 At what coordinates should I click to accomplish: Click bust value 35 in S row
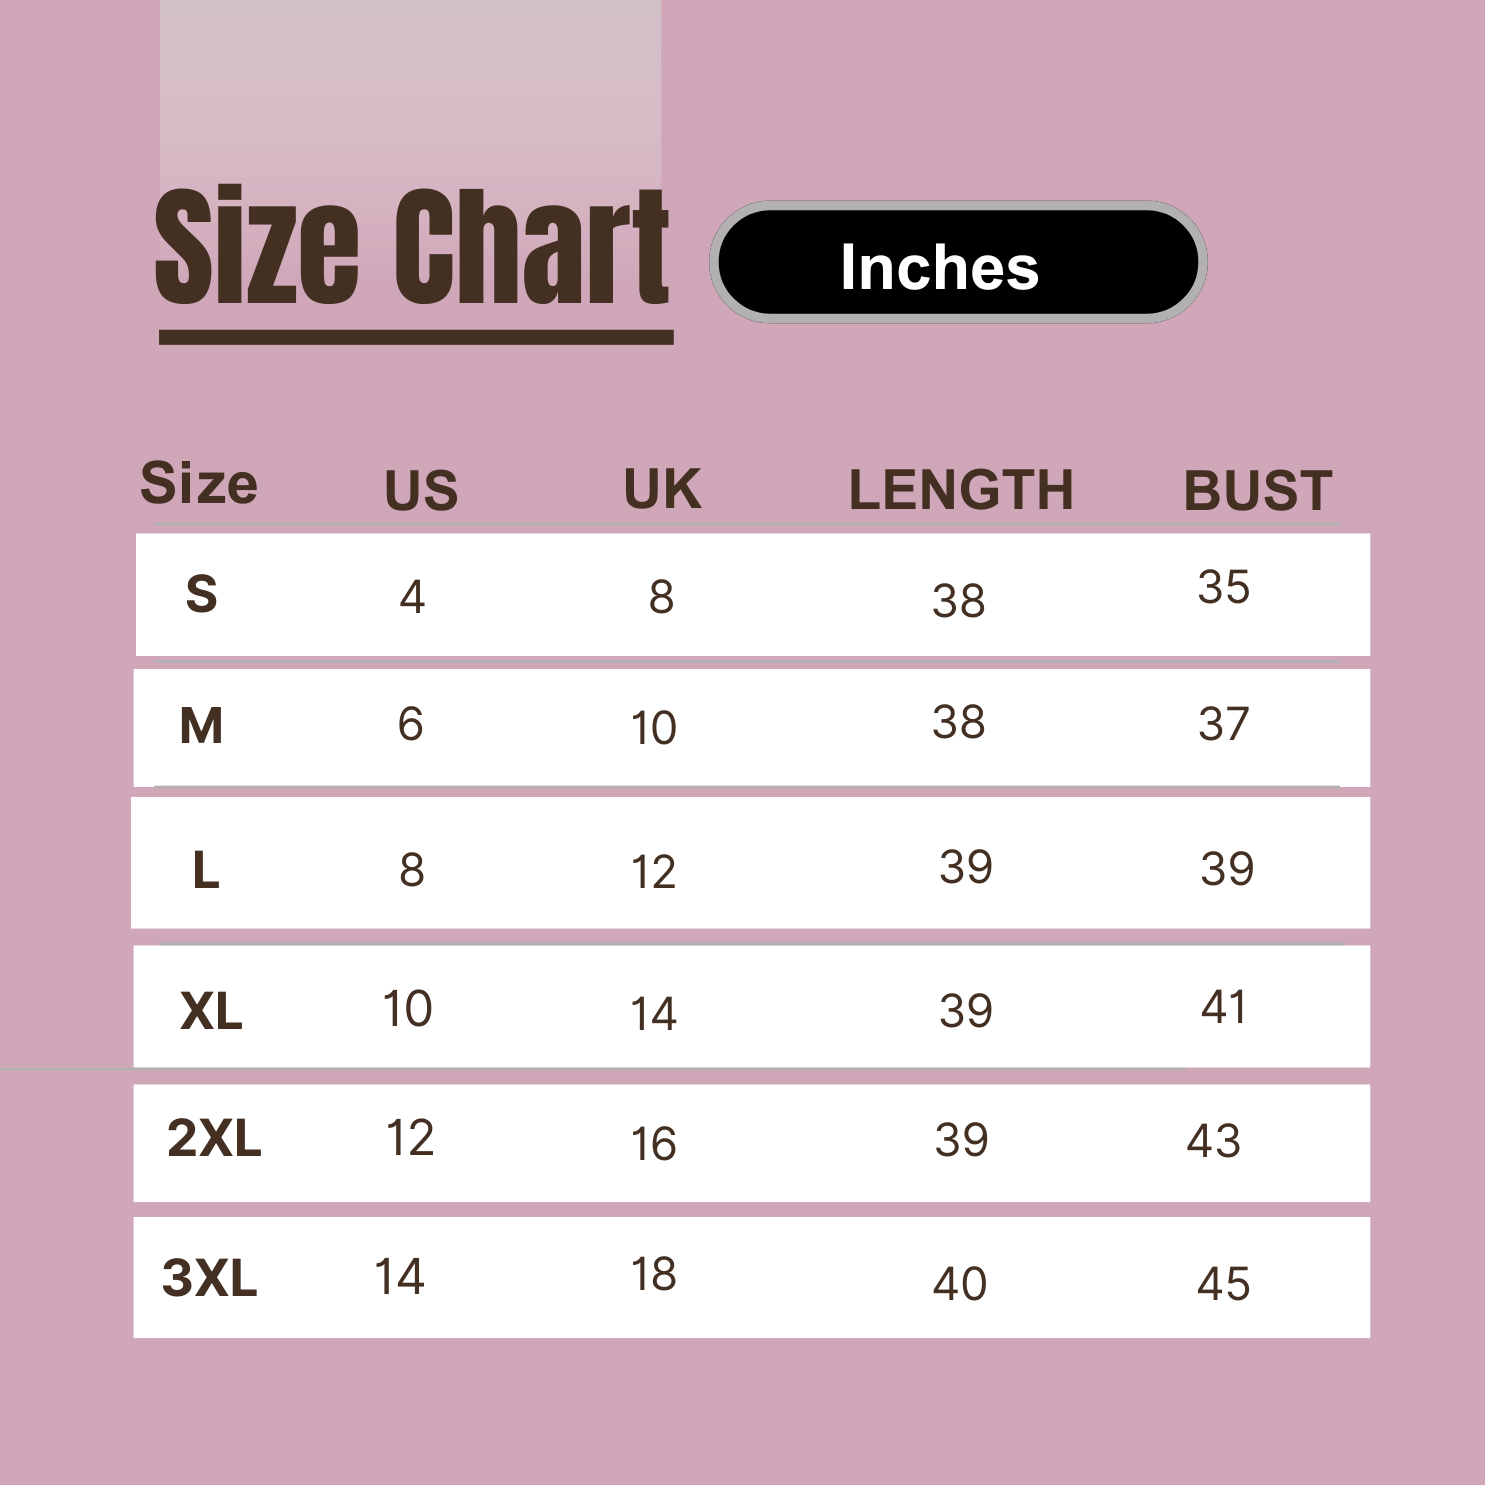(1223, 587)
